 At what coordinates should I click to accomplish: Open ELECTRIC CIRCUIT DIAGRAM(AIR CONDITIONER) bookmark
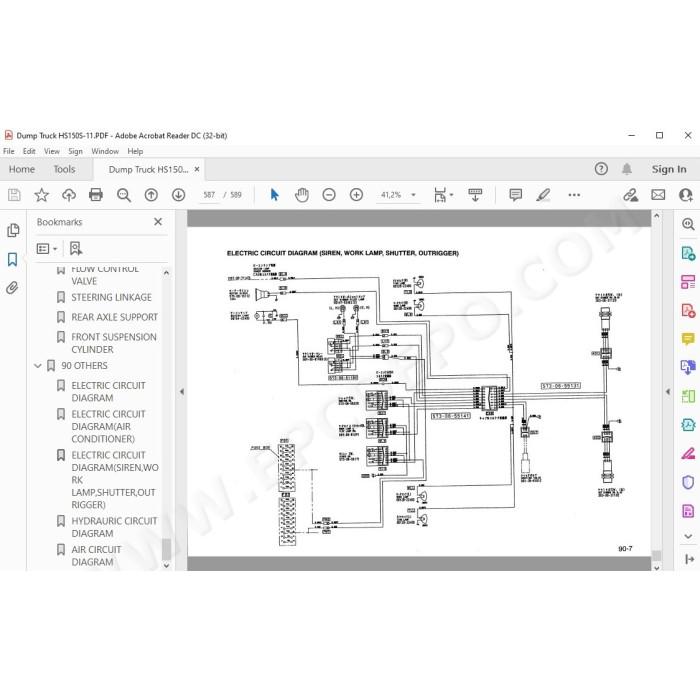(108, 427)
